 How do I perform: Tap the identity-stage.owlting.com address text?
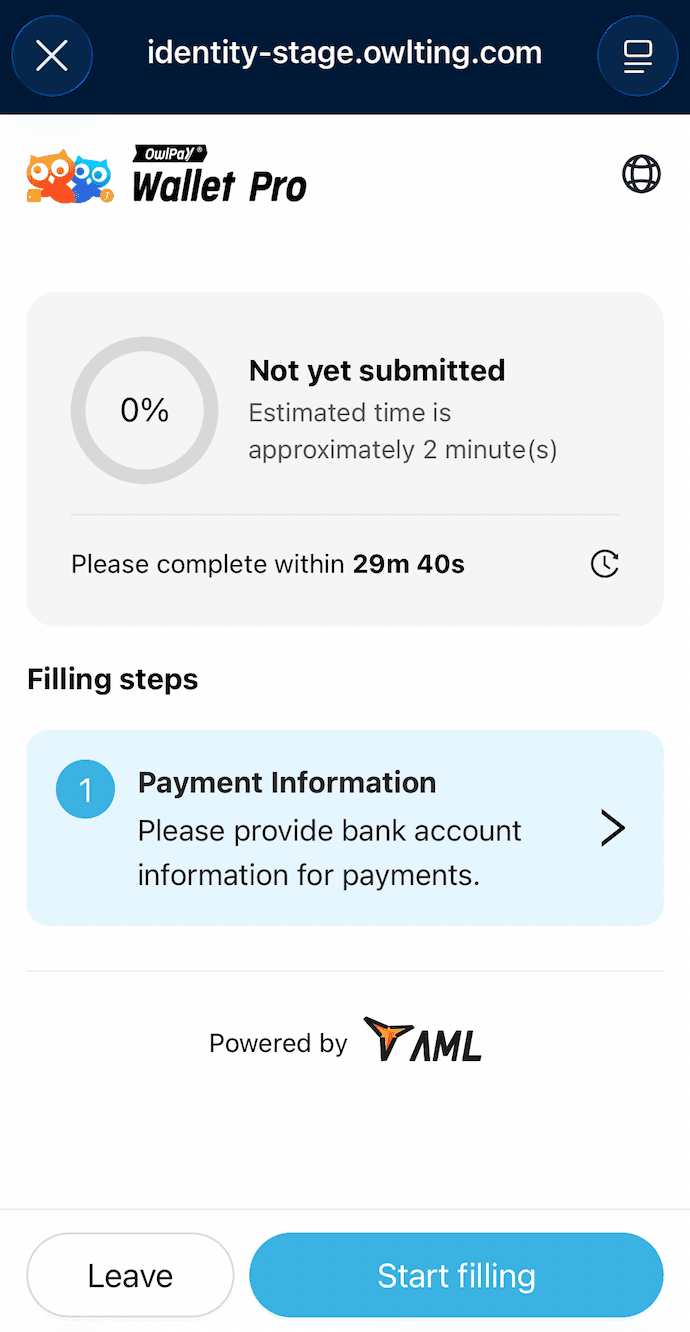pyautogui.click(x=344, y=52)
